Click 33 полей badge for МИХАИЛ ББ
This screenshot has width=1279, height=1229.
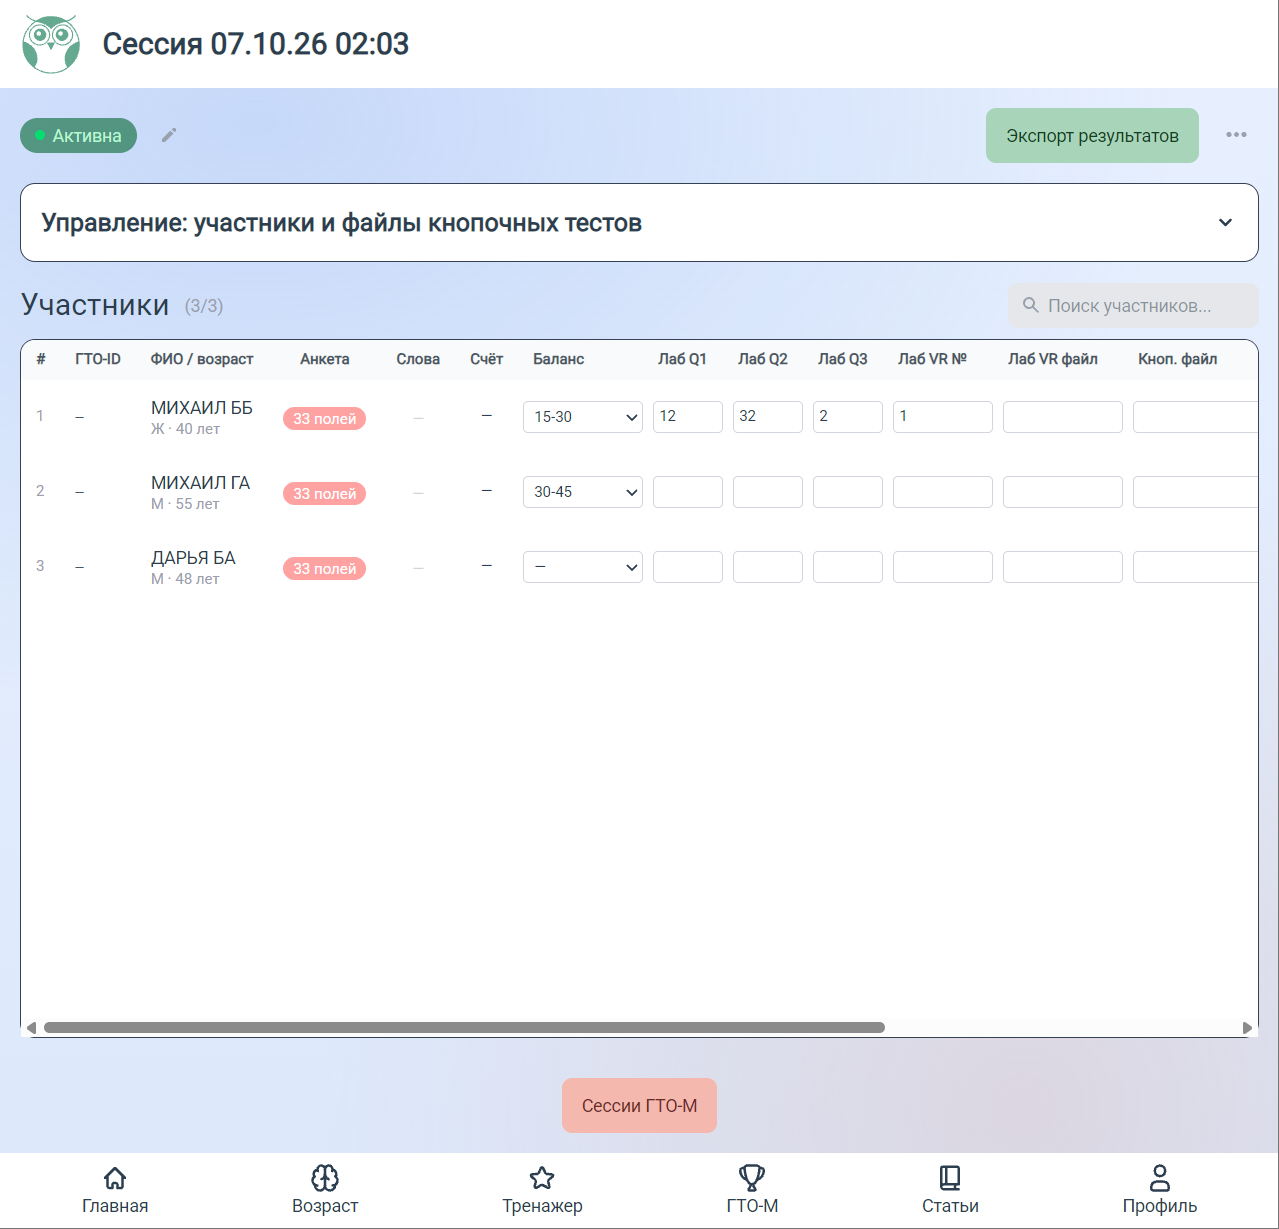click(324, 419)
